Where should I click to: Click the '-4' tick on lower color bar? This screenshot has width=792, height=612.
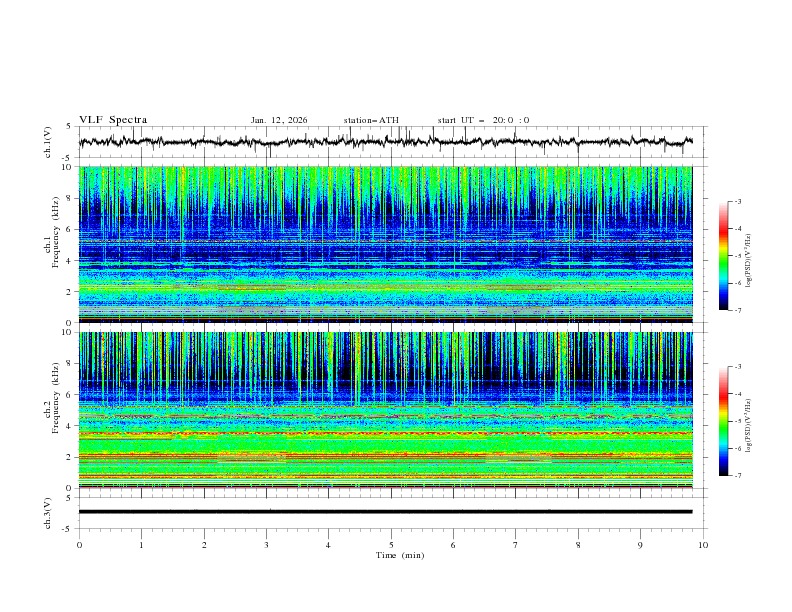tap(738, 394)
